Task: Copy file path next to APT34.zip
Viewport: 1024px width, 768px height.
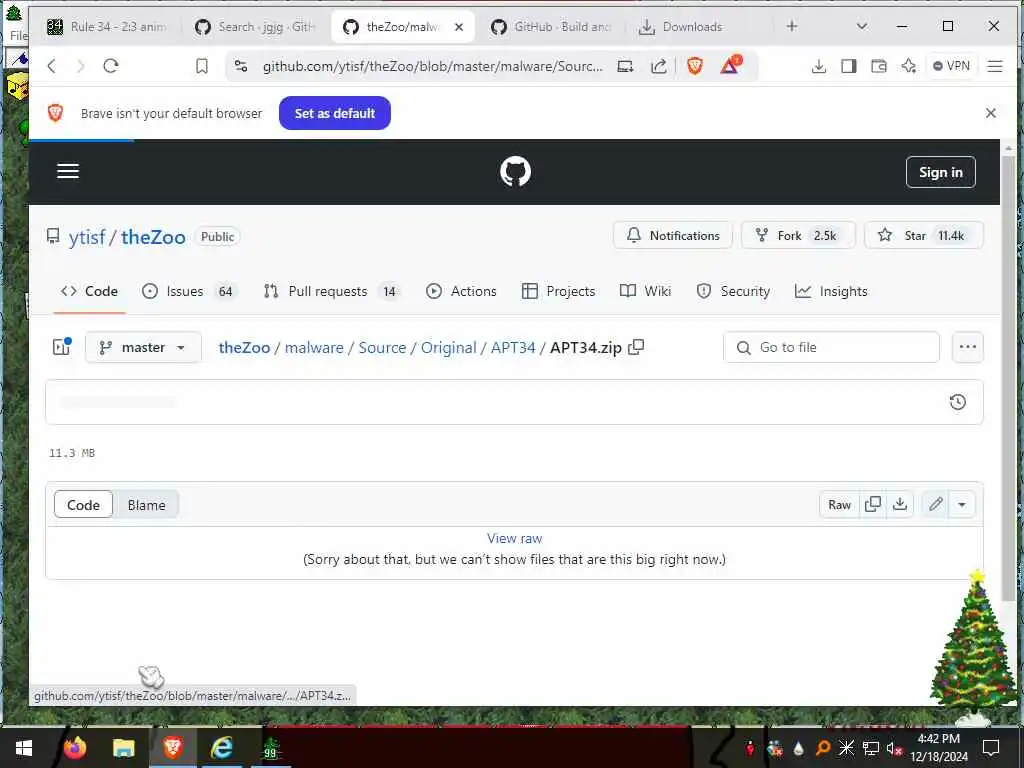Action: [636, 347]
